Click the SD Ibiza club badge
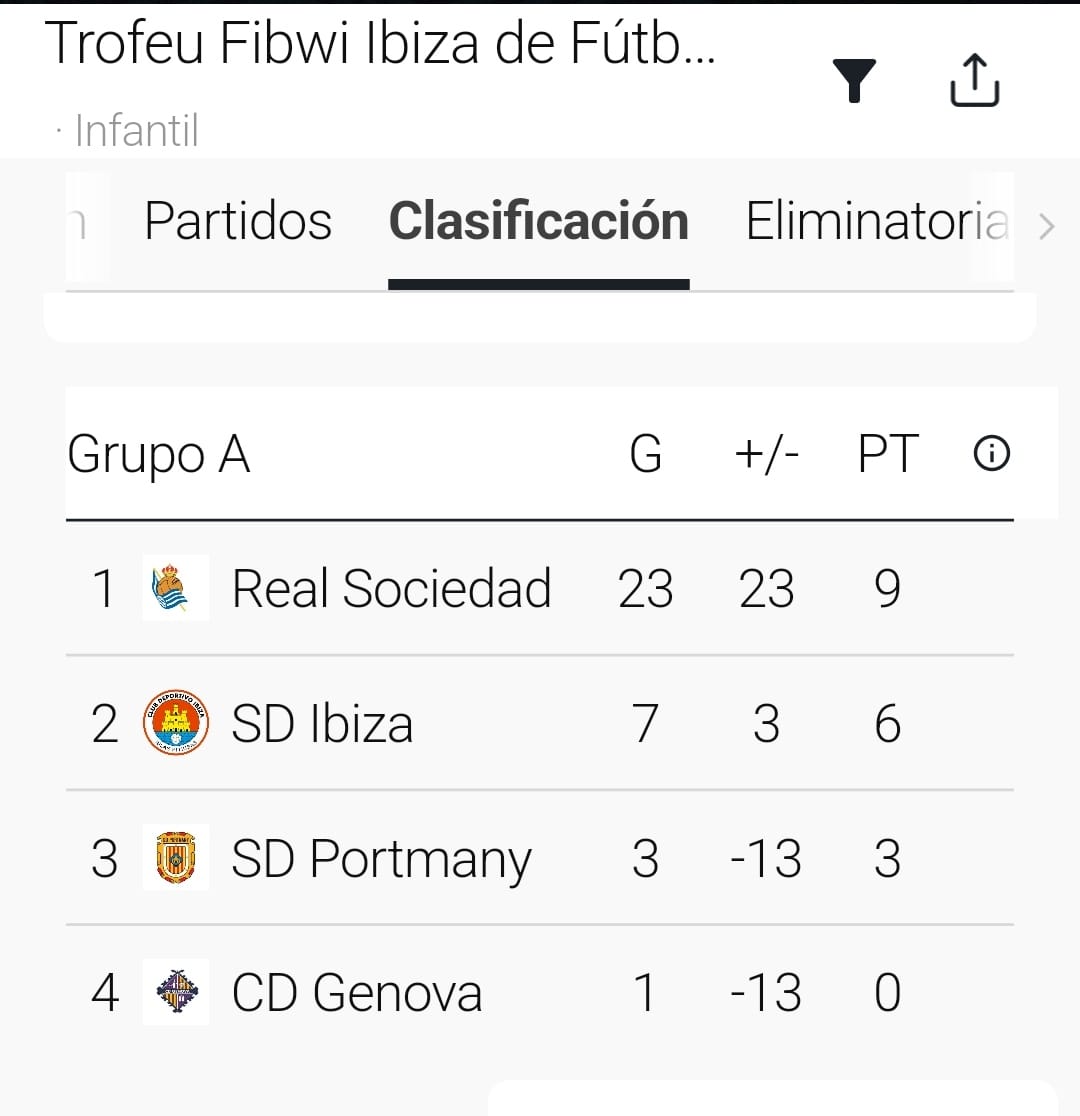Viewport: 1080px width, 1116px height. tap(176, 723)
